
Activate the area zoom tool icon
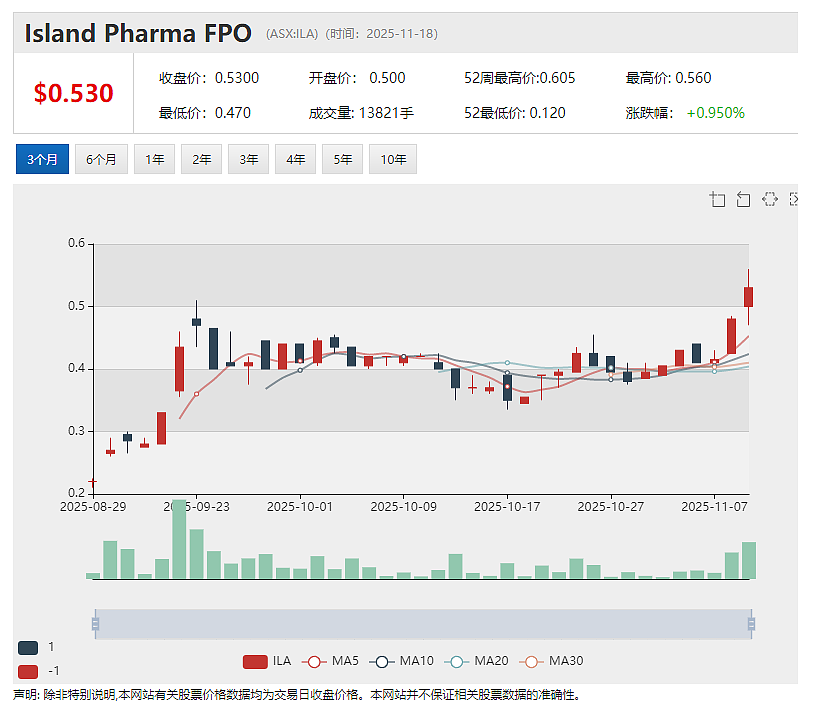718,199
